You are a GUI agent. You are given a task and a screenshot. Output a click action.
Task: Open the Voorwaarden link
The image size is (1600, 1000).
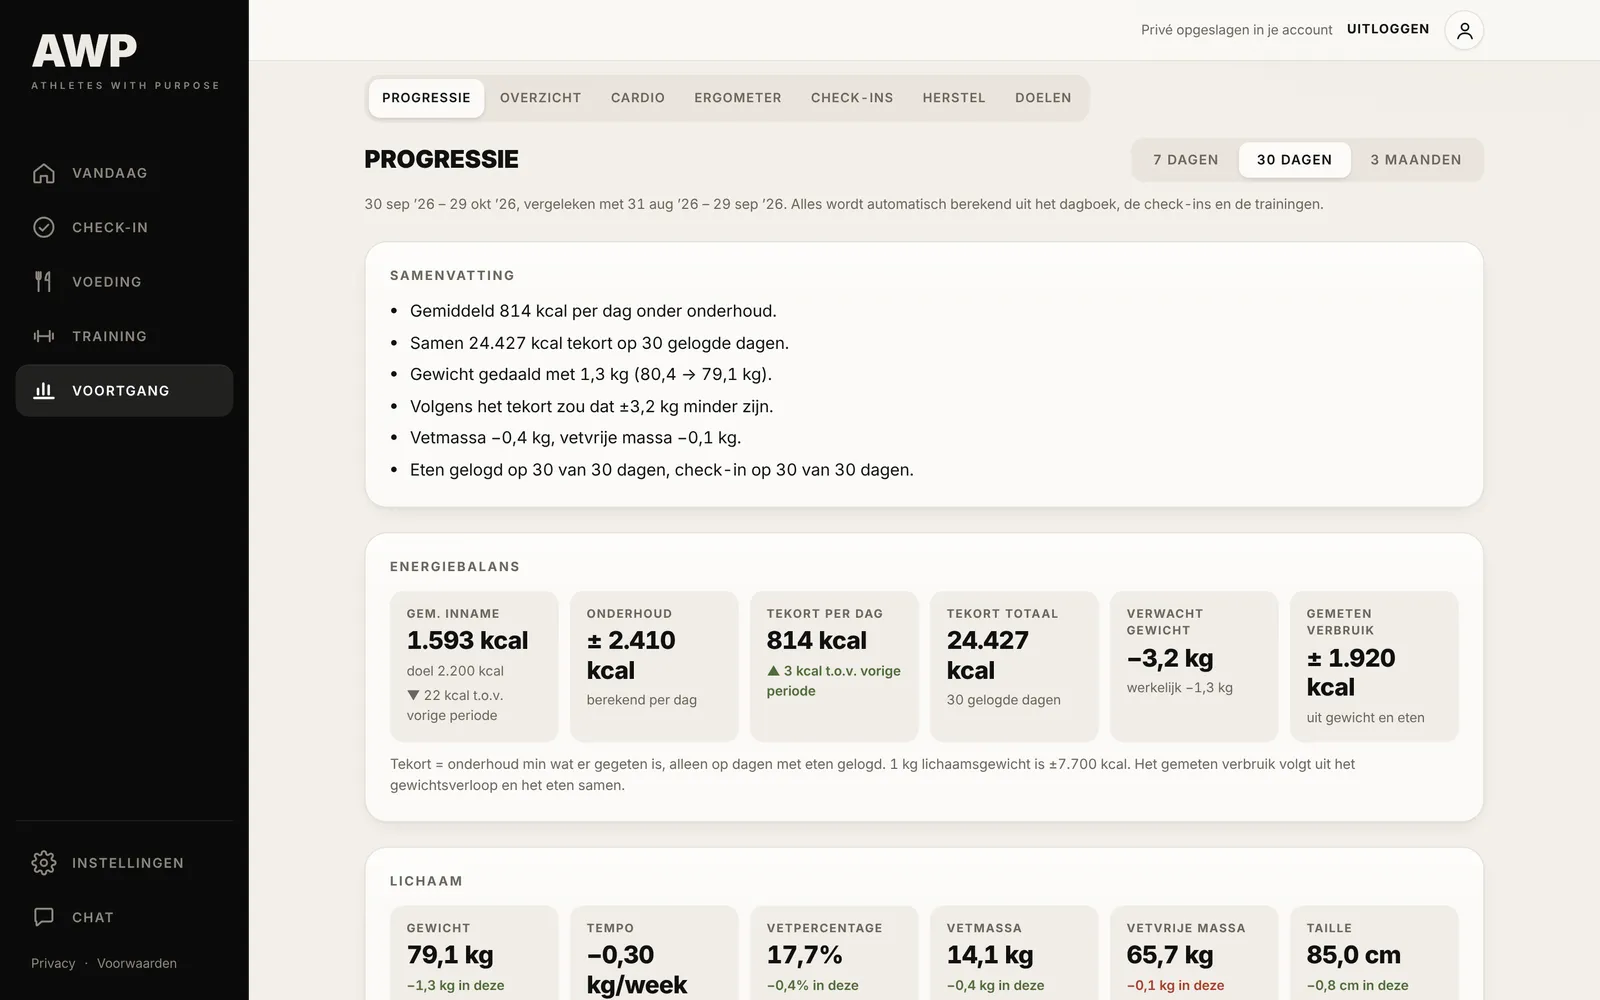pyautogui.click(x=137, y=963)
